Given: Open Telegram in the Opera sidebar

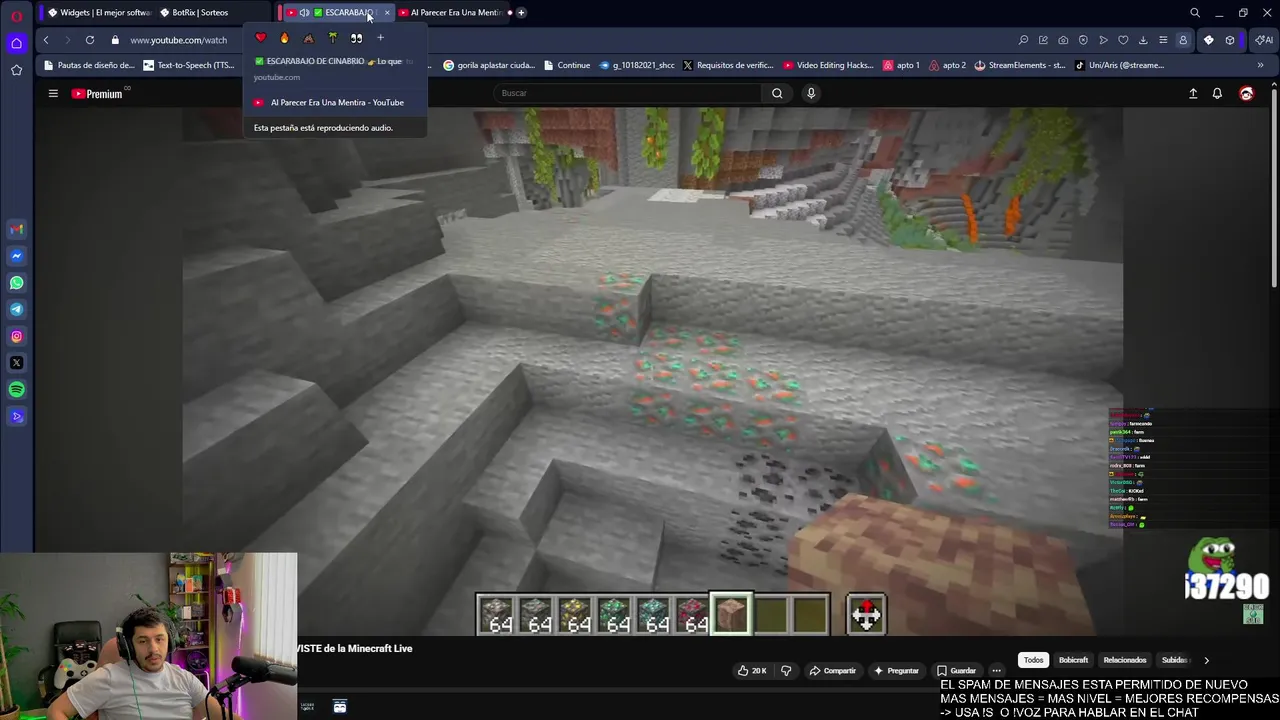Looking at the screenshot, I should 16,310.
